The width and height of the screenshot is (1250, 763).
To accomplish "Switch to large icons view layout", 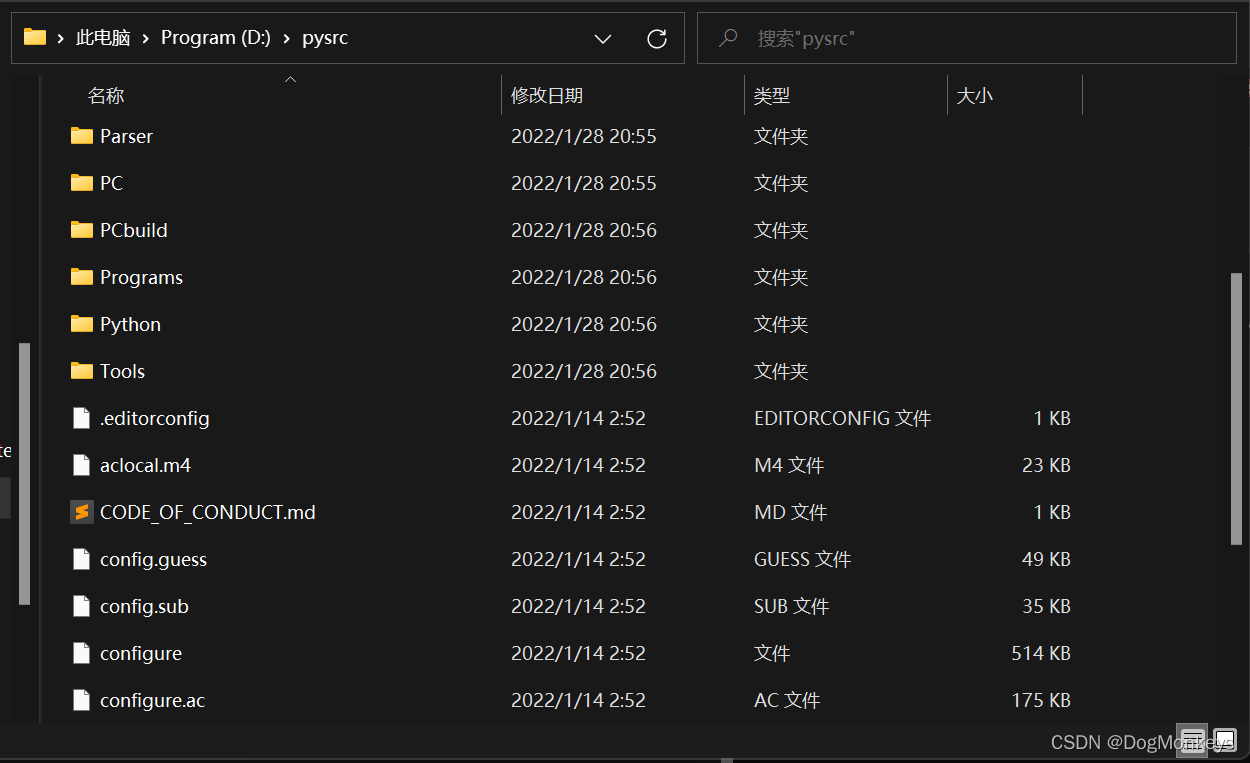I will (1225, 740).
